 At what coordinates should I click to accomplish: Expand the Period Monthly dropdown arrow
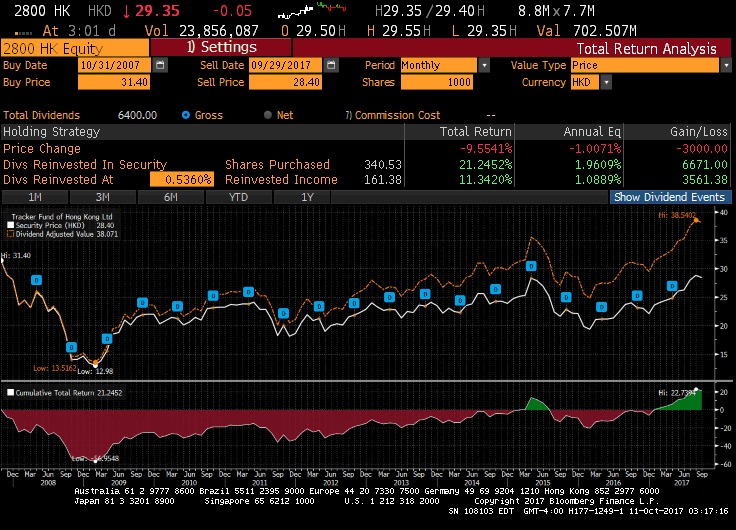coord(484,65)
